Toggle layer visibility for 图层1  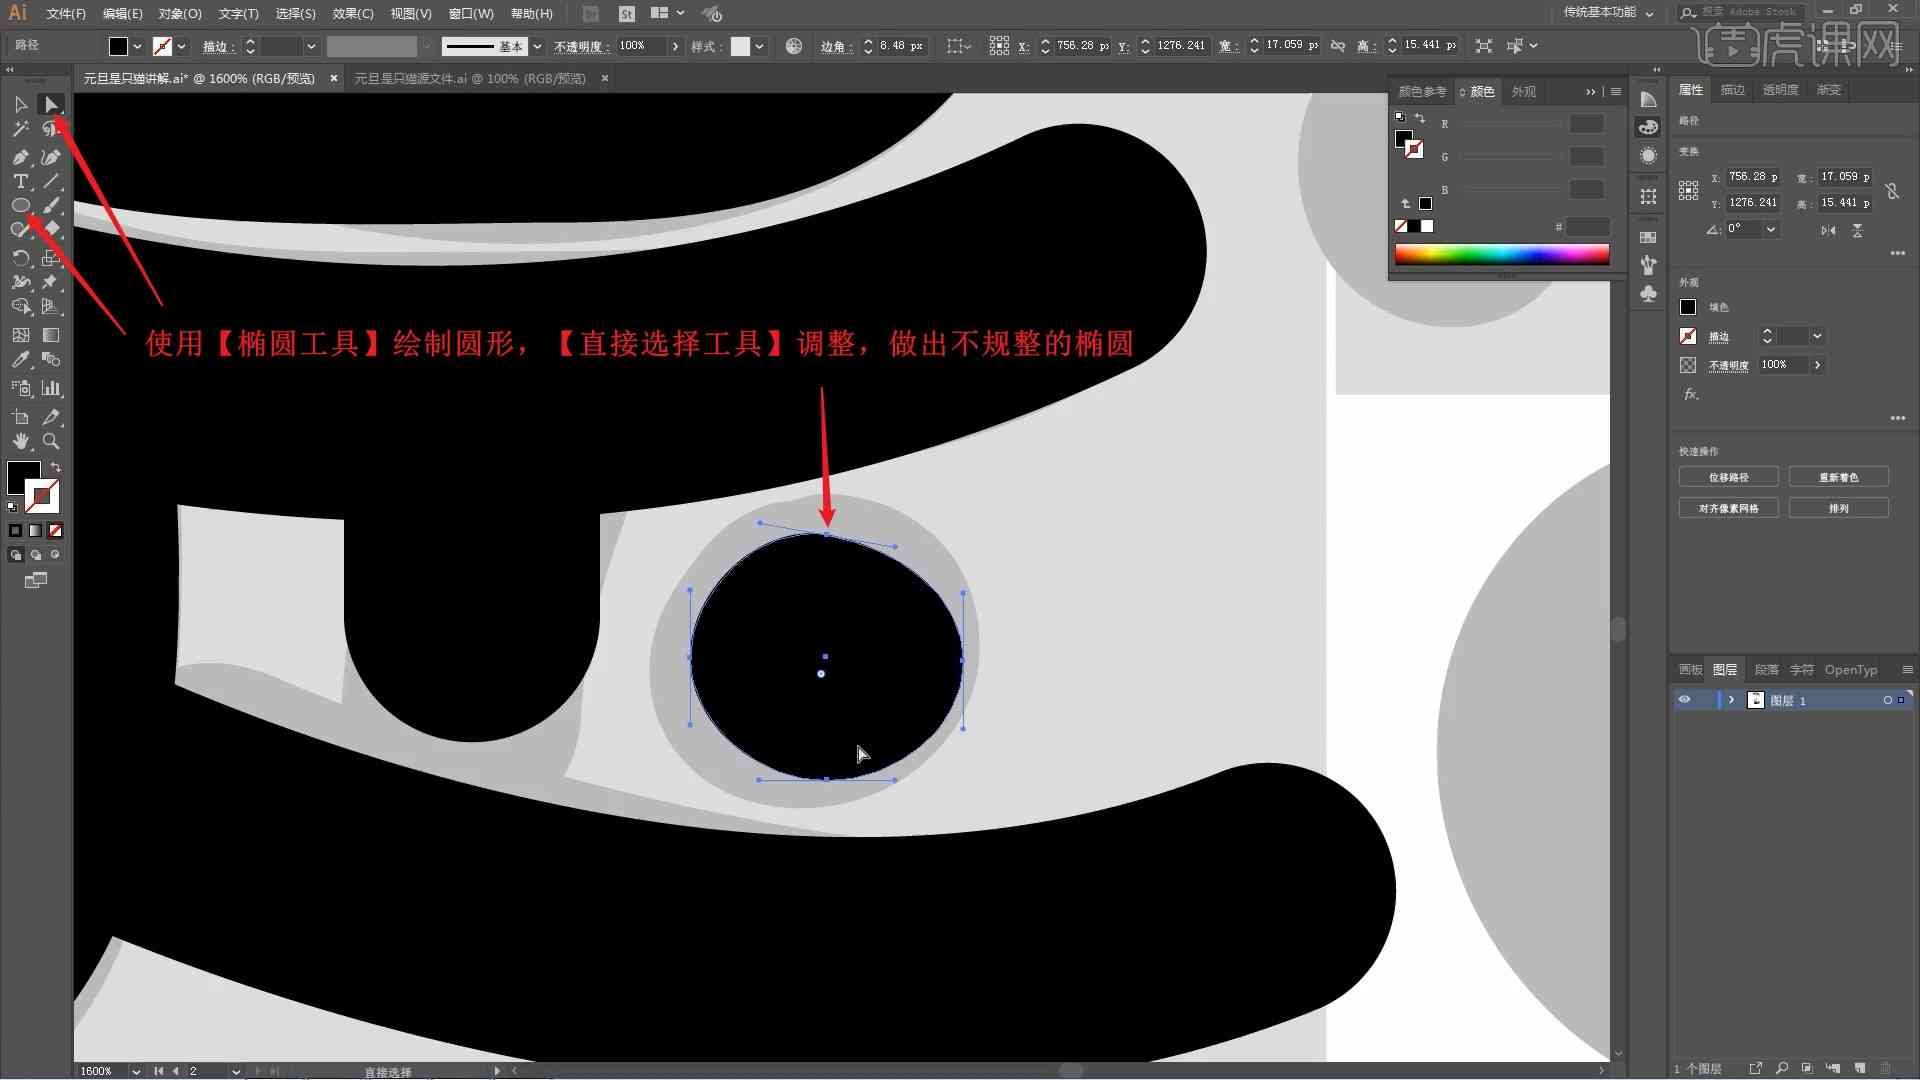click(x=1687, y=700)
